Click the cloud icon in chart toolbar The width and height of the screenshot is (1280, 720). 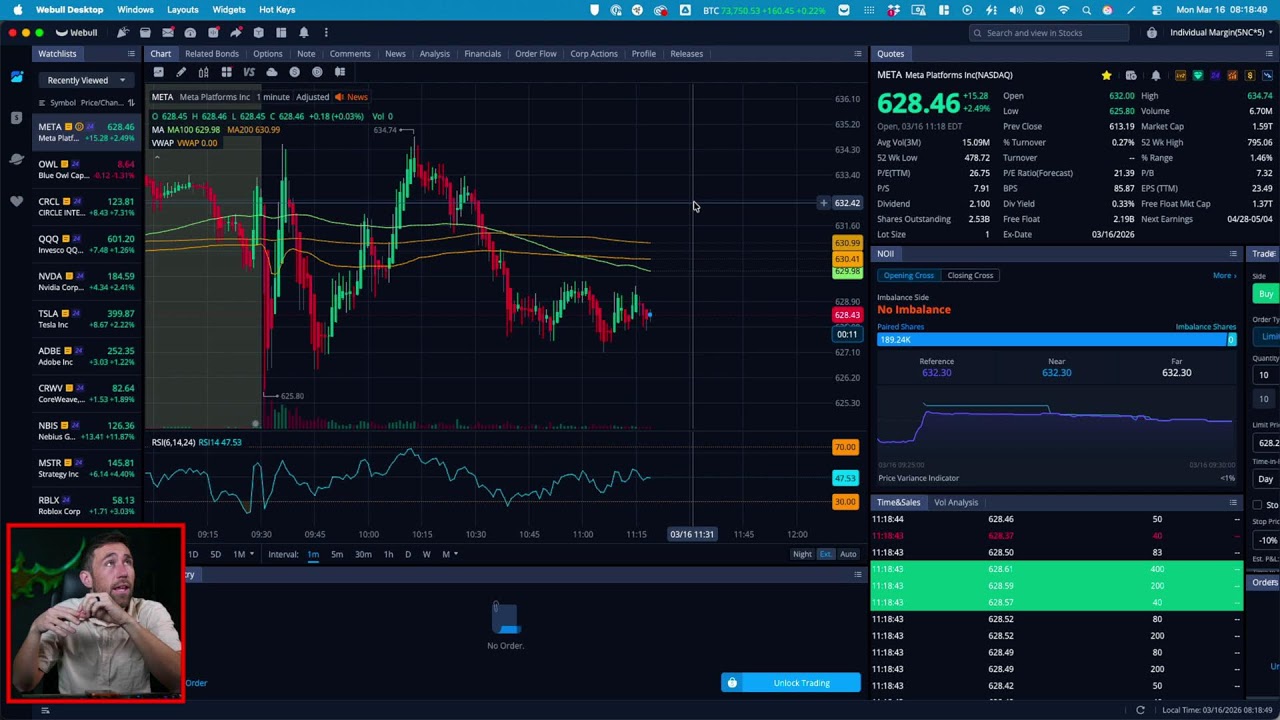[271, 72]
